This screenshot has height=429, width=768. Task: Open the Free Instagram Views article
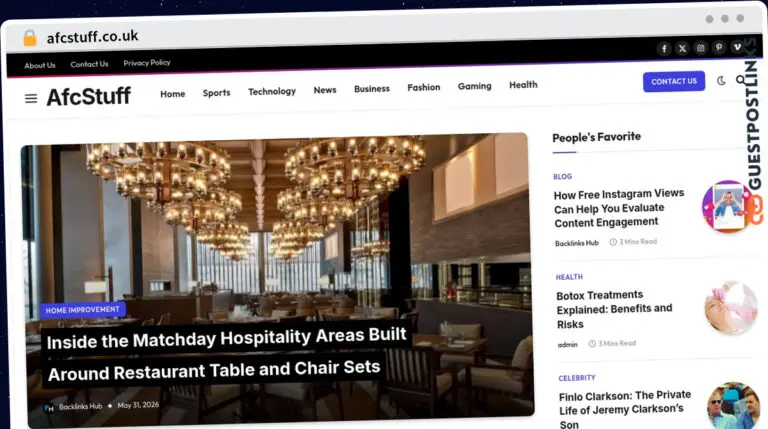(619, 208)
